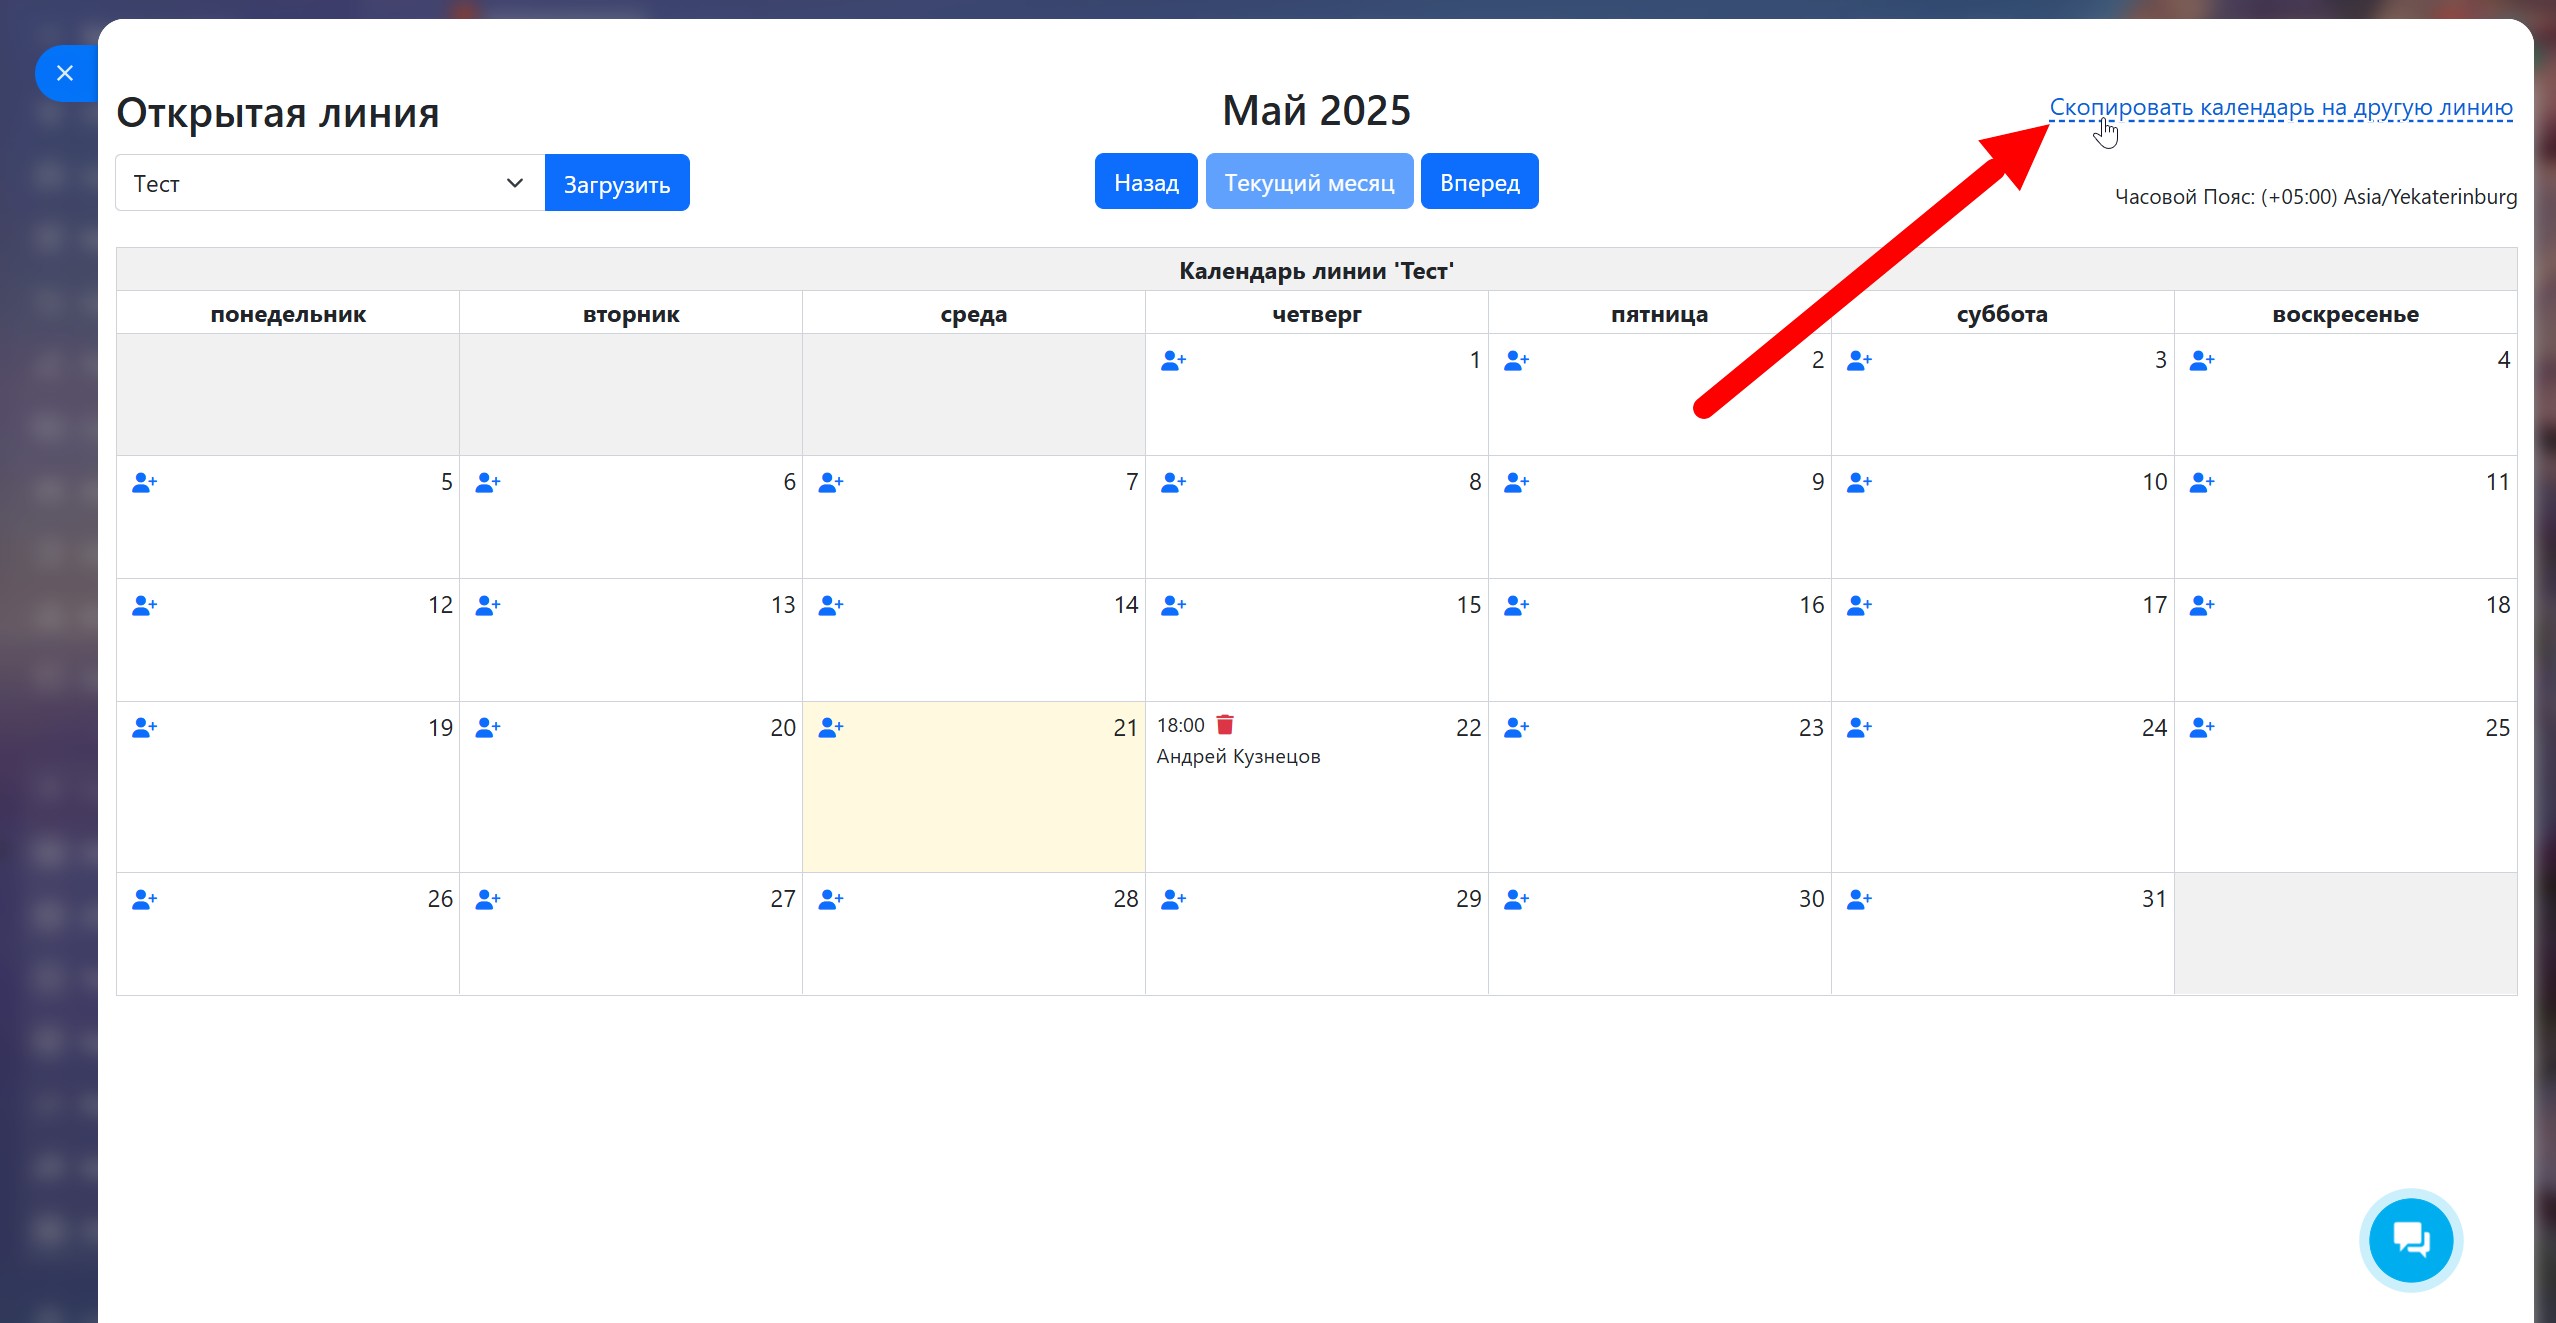Go to next month with Вперед
This screenshot has width=2556, height=1323.
coord(1479,183)
